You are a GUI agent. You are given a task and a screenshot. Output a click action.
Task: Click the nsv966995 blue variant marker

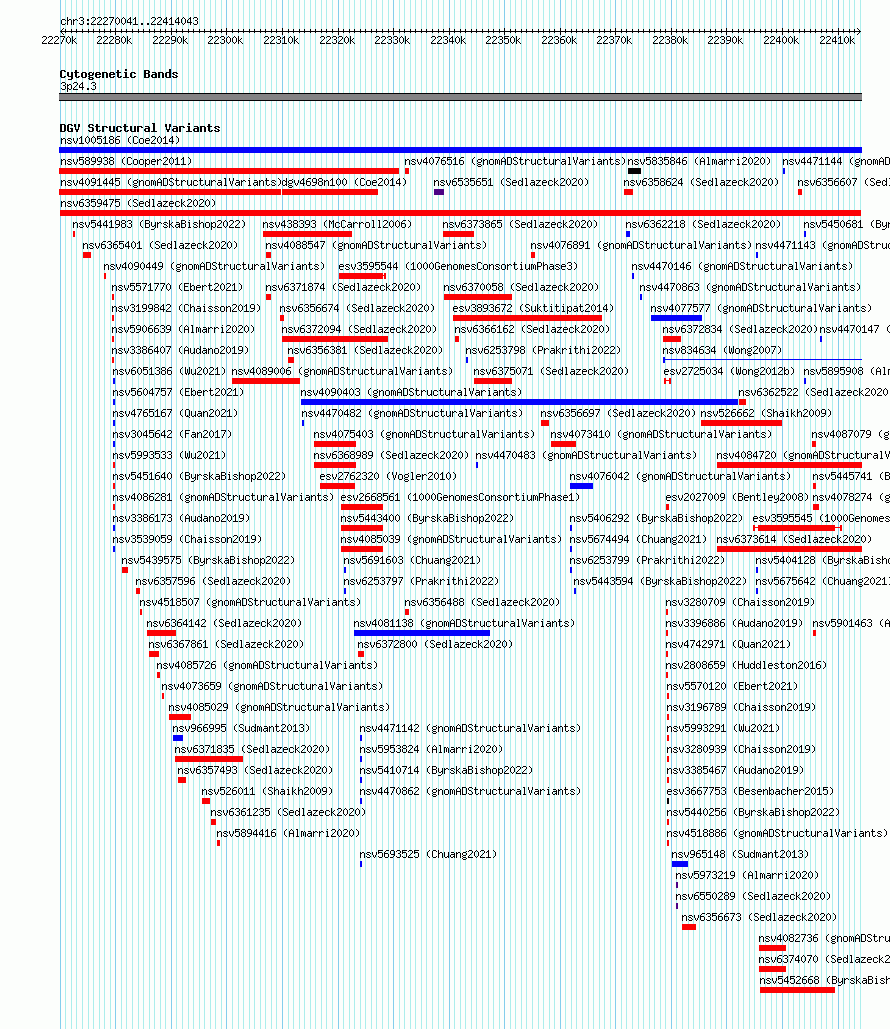click(x=178, y=738)
